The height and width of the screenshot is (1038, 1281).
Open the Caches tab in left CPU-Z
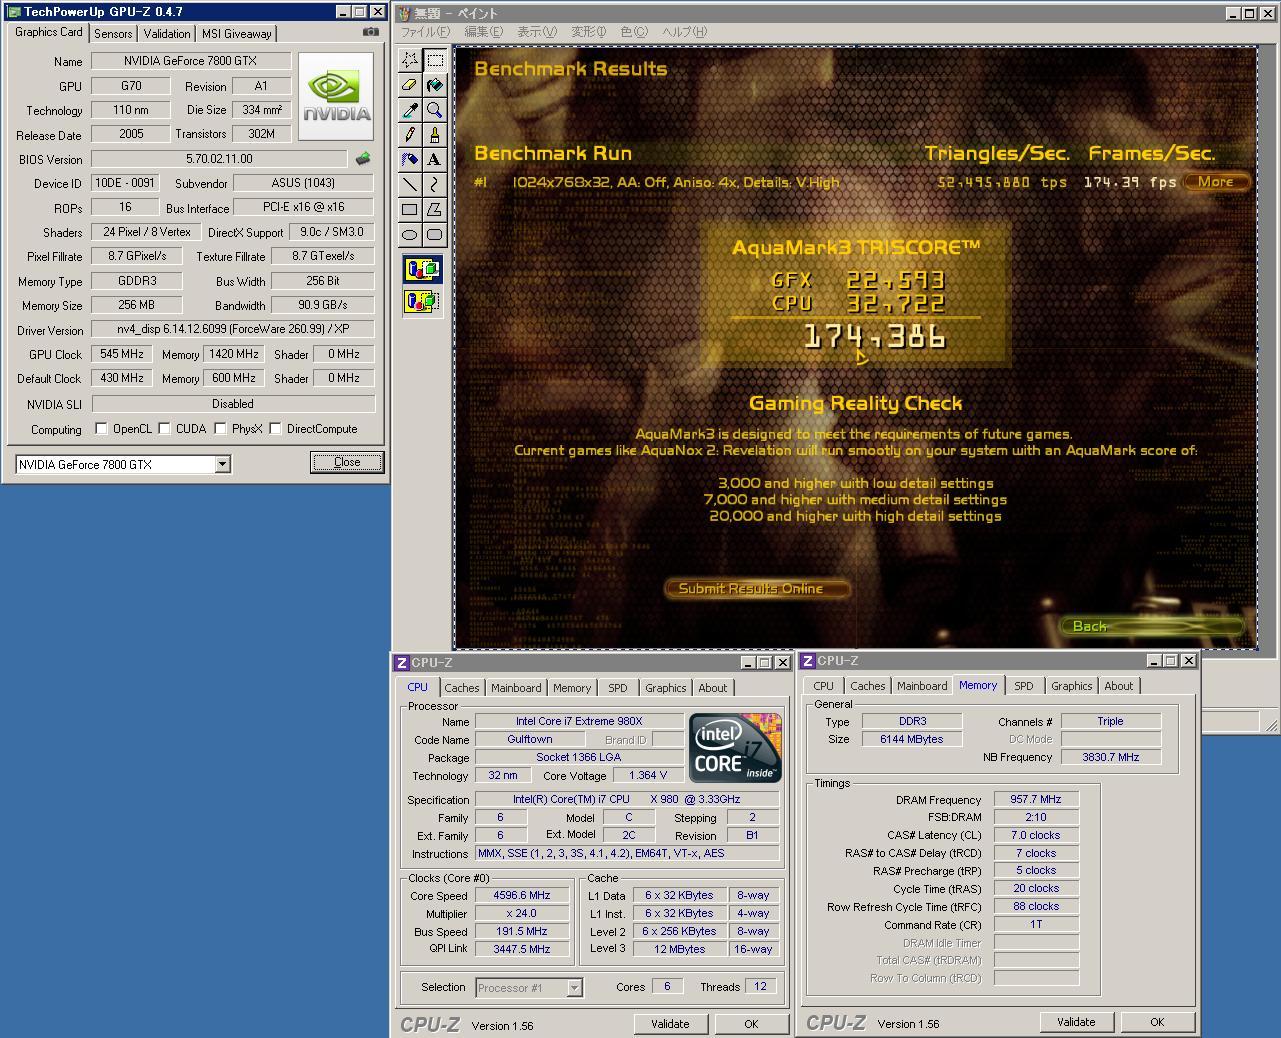pos(462,688)
